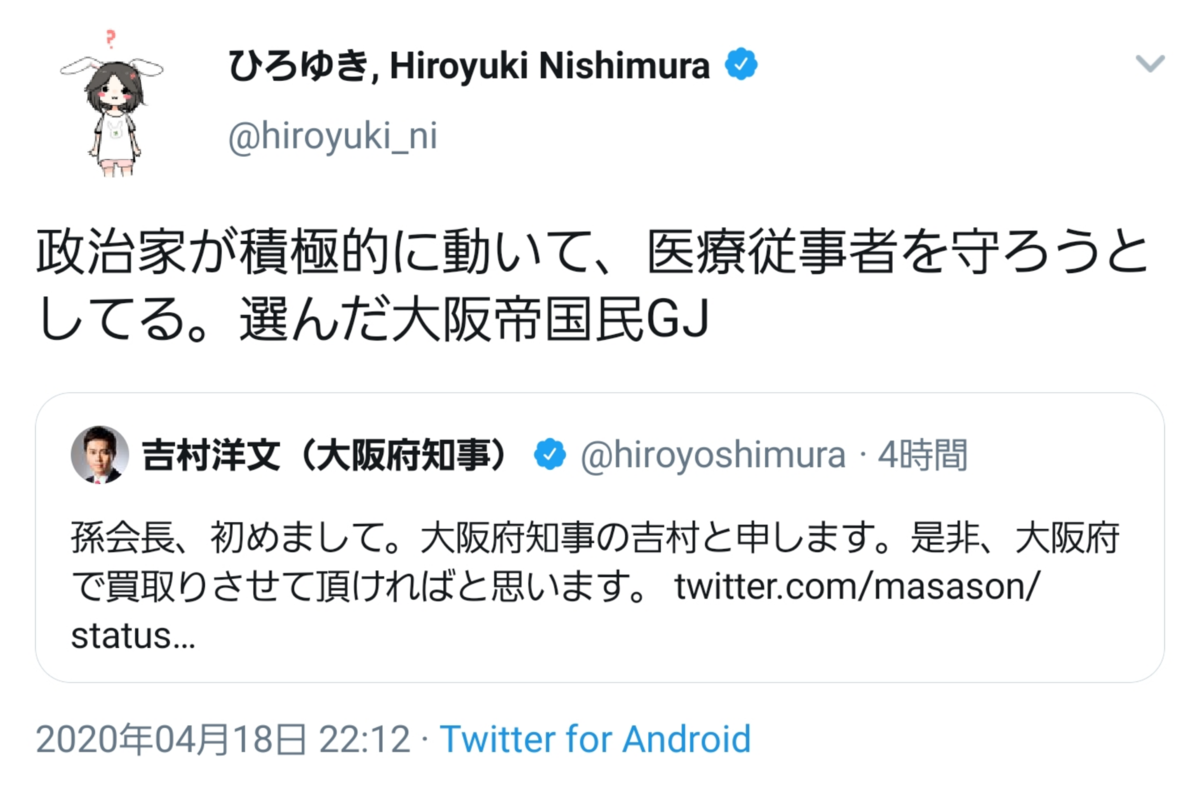
Task: Click the Twitter for Android source link
Action: [596, 740]
